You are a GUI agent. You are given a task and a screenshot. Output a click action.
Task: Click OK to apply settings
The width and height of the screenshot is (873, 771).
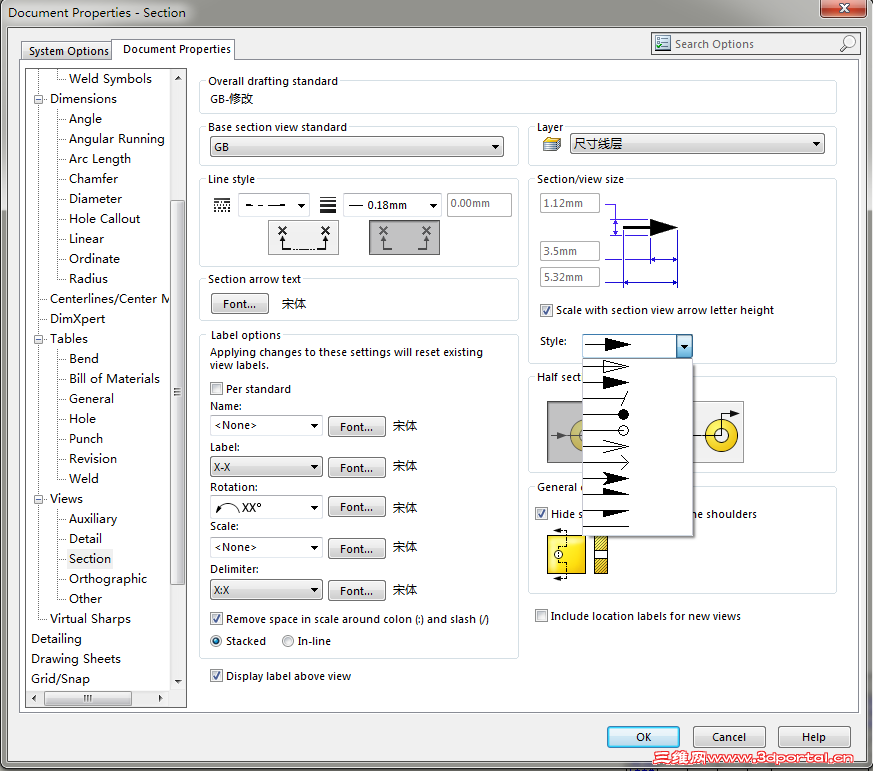click(x=643, y=737)
